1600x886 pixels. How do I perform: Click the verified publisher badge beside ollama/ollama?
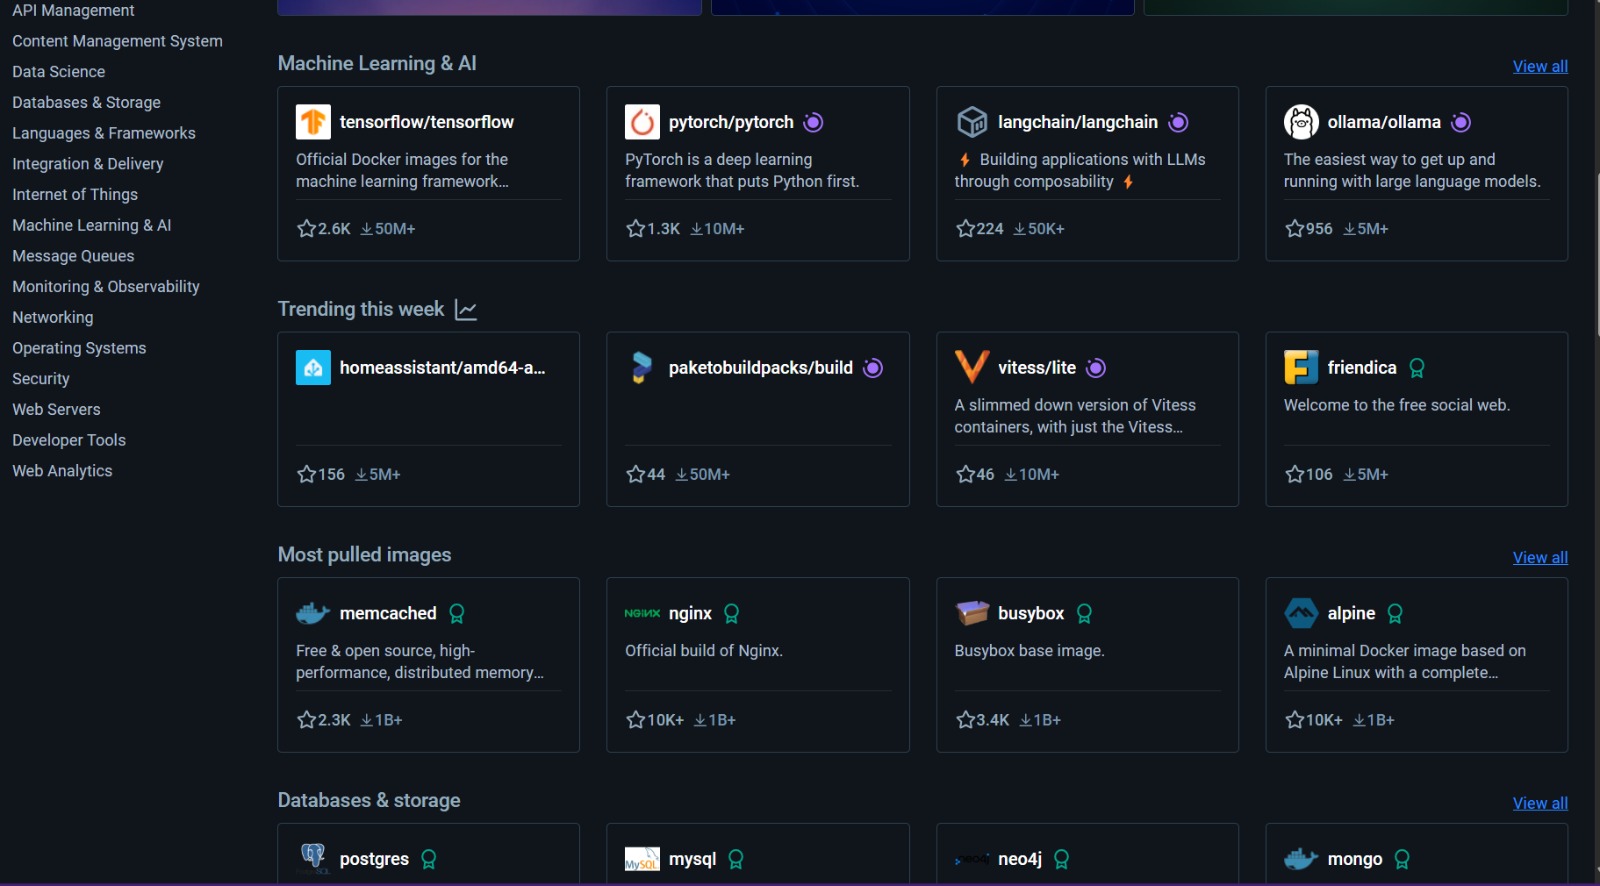tap(1461, 122)
